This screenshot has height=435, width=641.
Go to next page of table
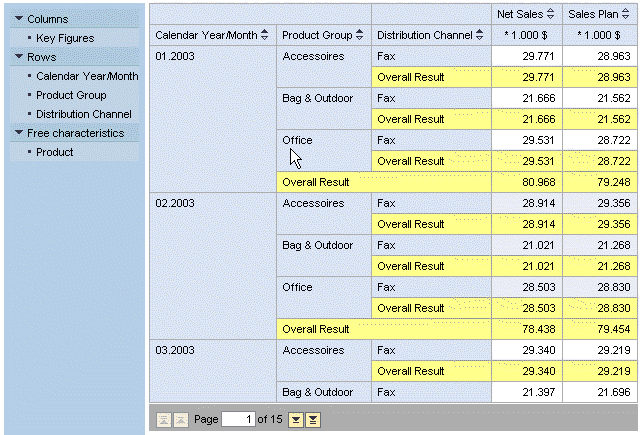point(295,419)
